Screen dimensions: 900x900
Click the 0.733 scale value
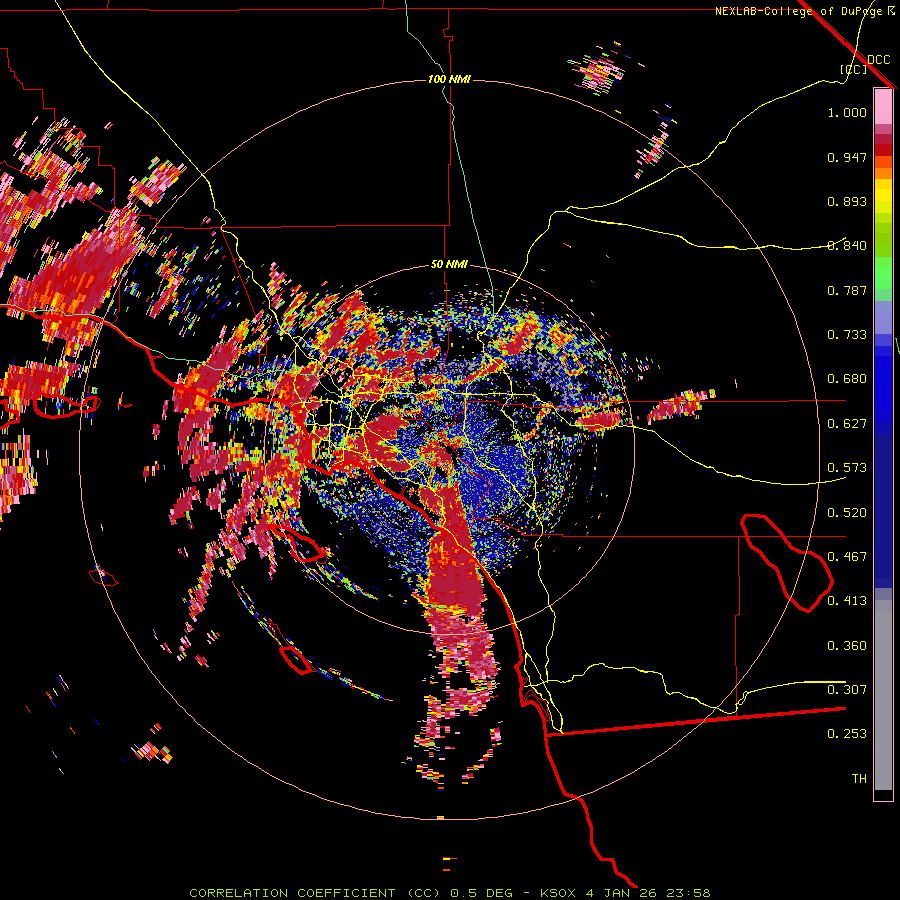[847, 335]
